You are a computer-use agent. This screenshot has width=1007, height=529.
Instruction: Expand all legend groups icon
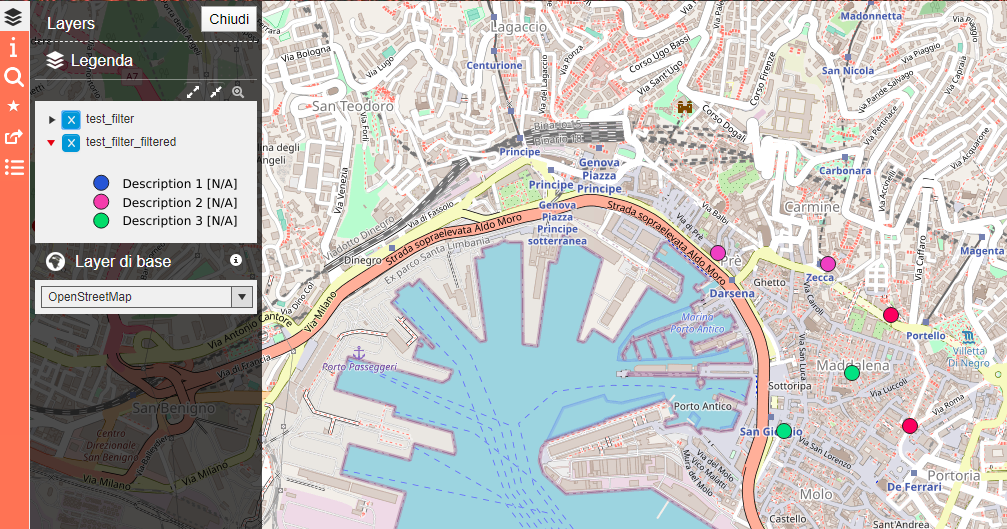pyautogui.click(x=193, y=92)
